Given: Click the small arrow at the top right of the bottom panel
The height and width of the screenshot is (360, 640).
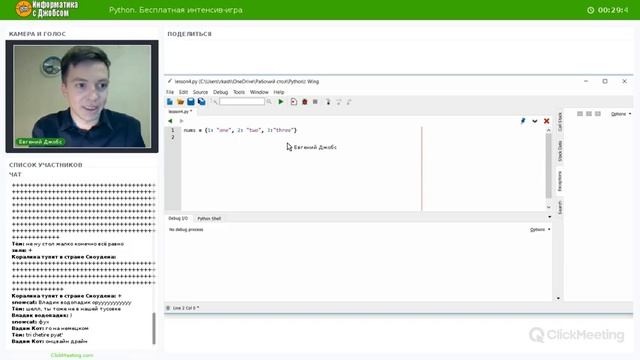Looking at the screenshot, I should 549,217.
